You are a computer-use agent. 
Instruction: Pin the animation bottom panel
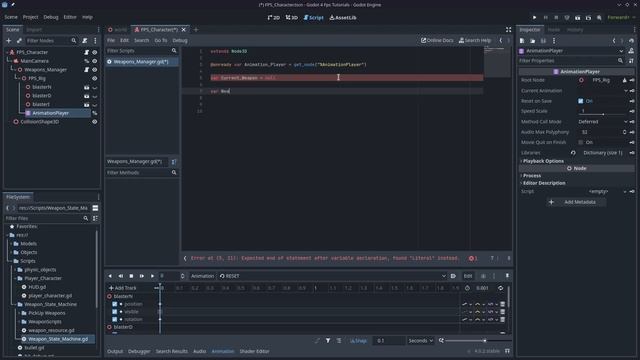point(507,276)
